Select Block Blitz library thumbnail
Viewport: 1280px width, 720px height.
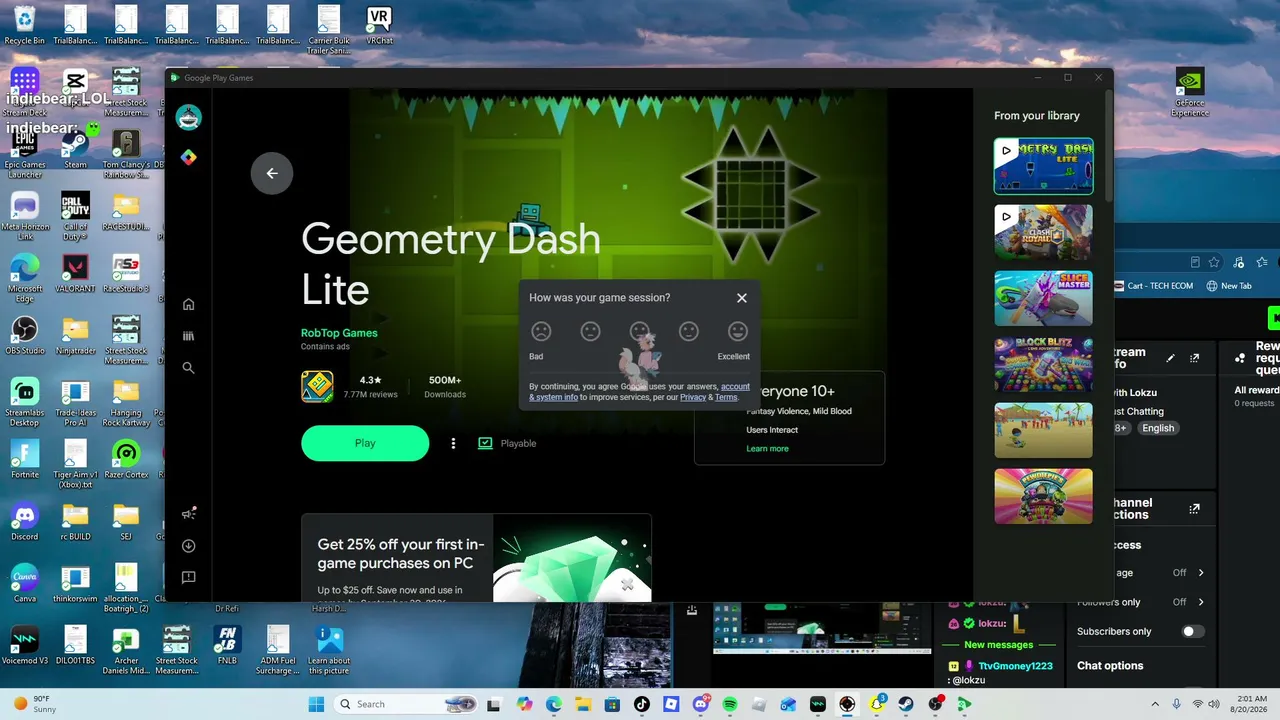click(x=1043, y=364)
